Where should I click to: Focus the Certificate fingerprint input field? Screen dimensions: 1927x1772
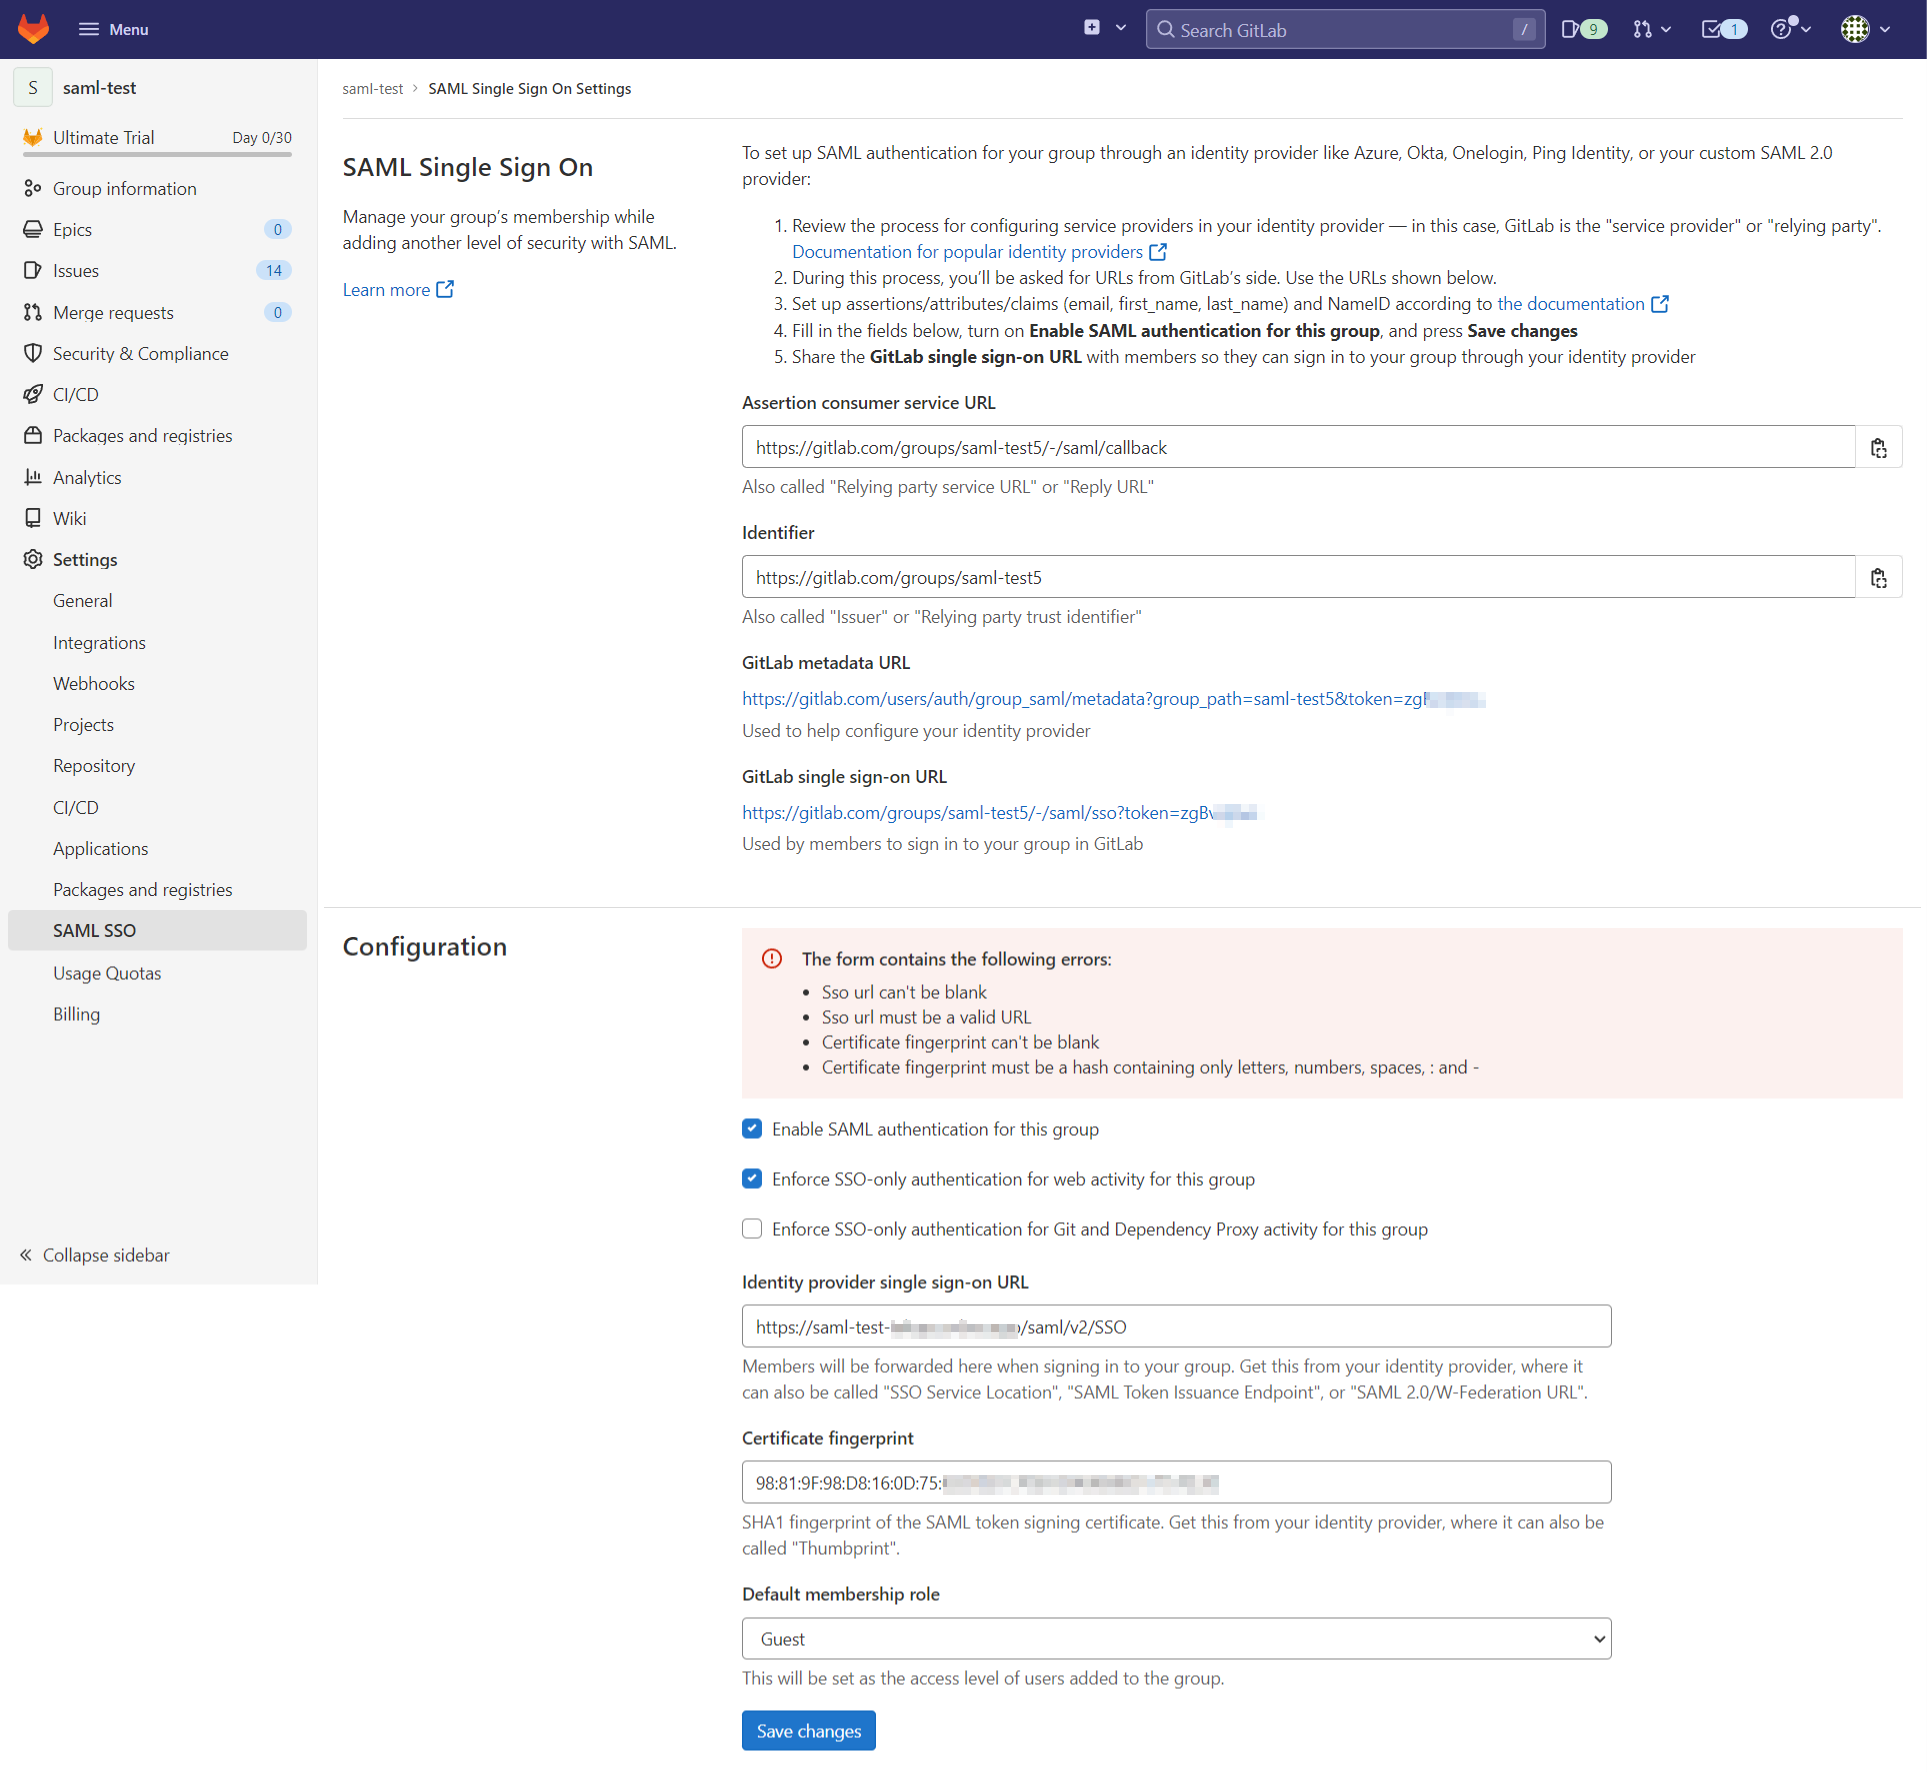click(x=1176, y=1482)
